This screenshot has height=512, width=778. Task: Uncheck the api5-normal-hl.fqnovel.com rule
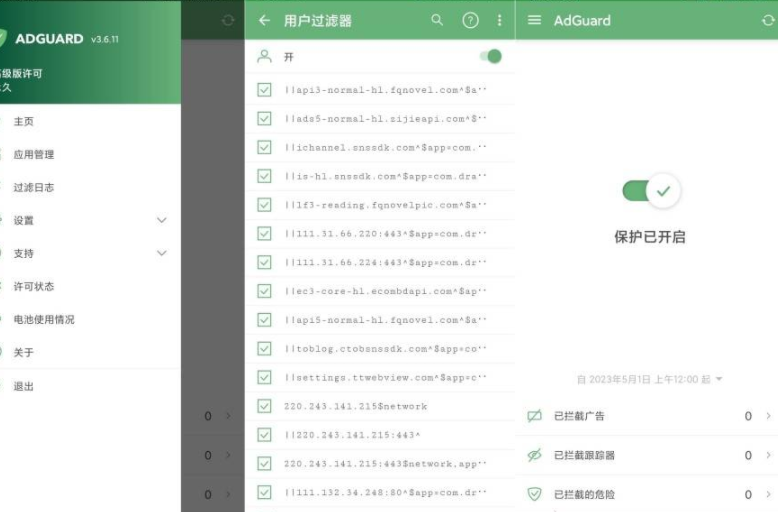[264, 320]
